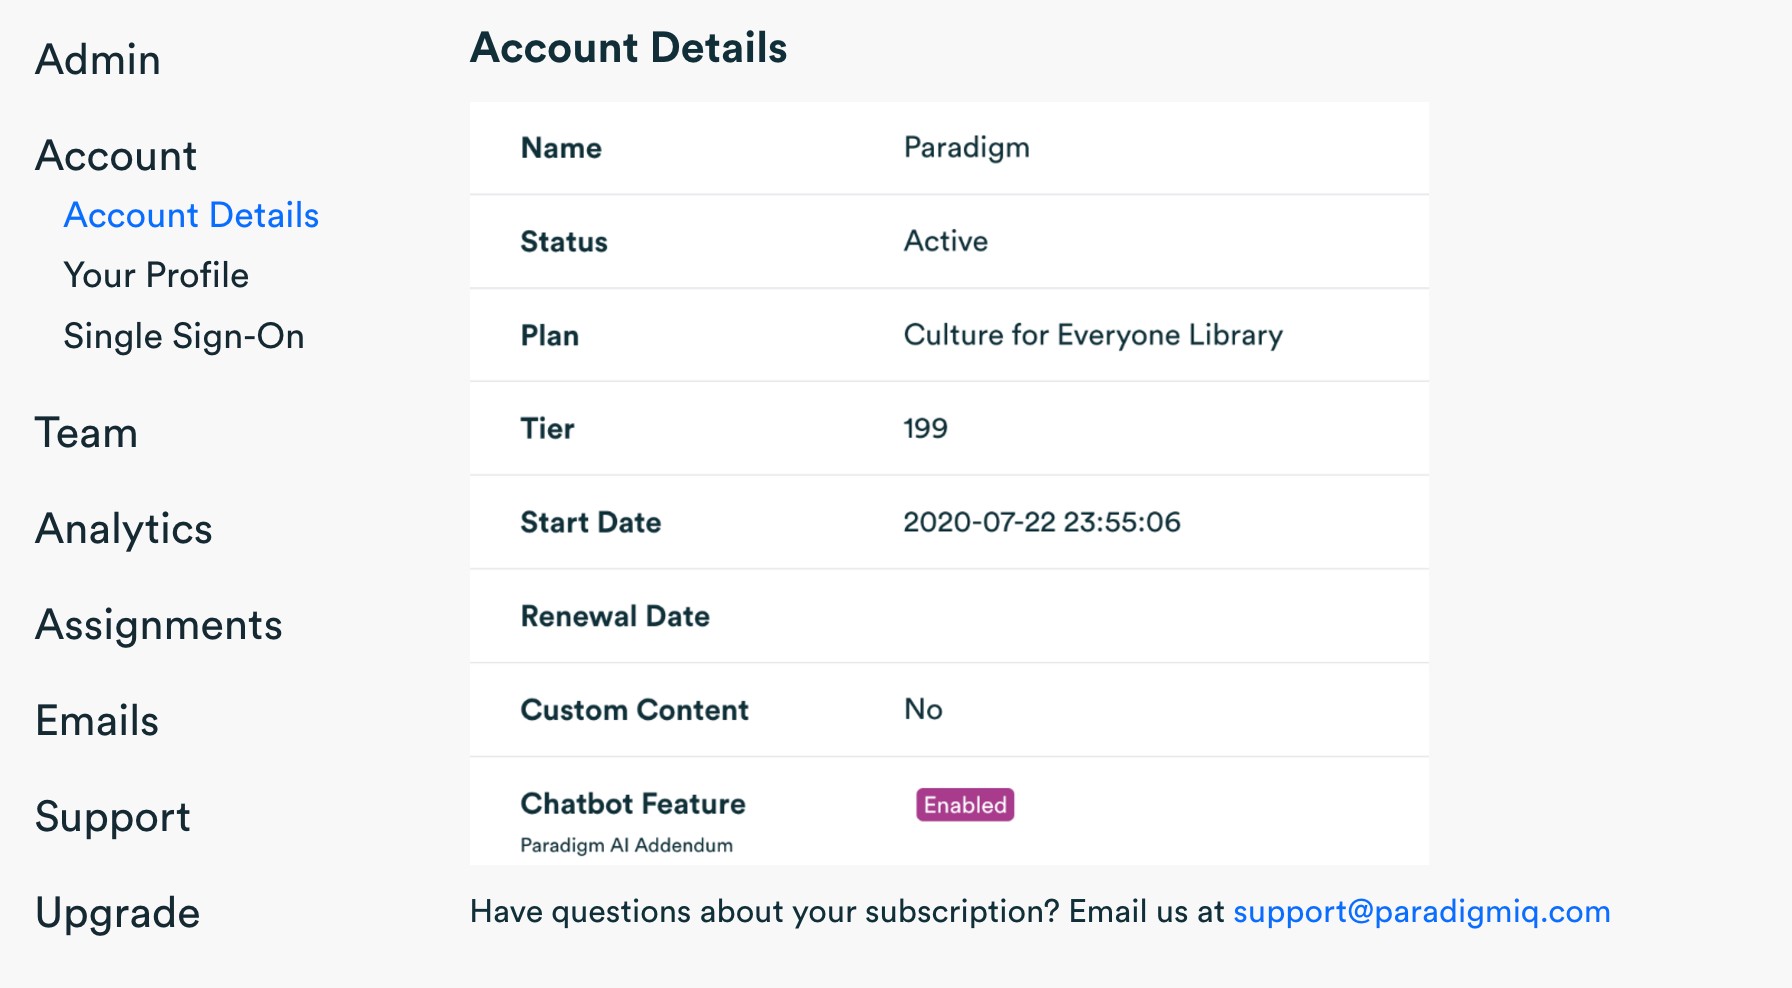Click the Enabled badge for Chatbot Feature

[x=965, y=805]
